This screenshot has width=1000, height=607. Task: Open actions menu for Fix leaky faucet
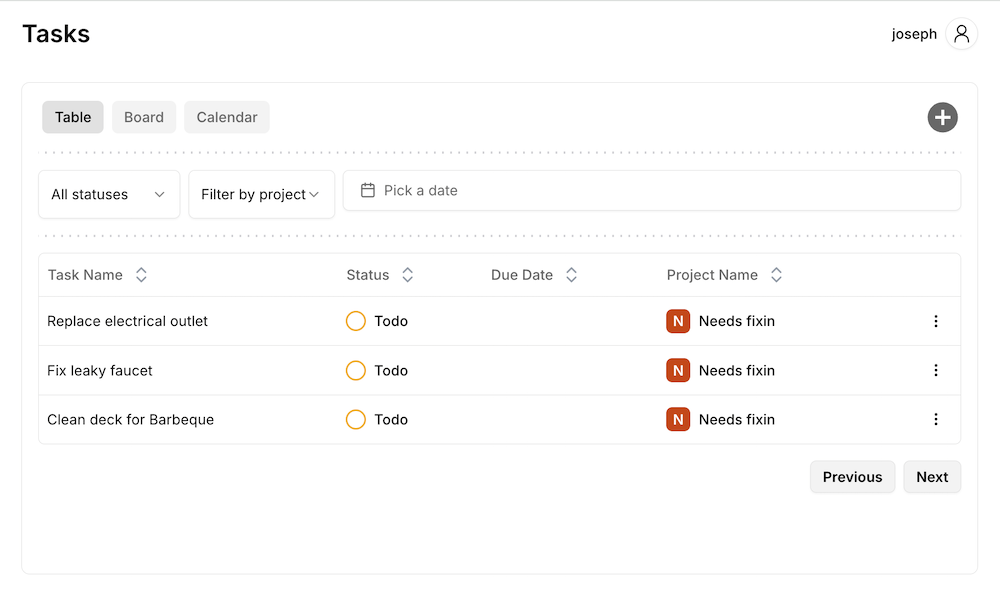coord(936,370)
